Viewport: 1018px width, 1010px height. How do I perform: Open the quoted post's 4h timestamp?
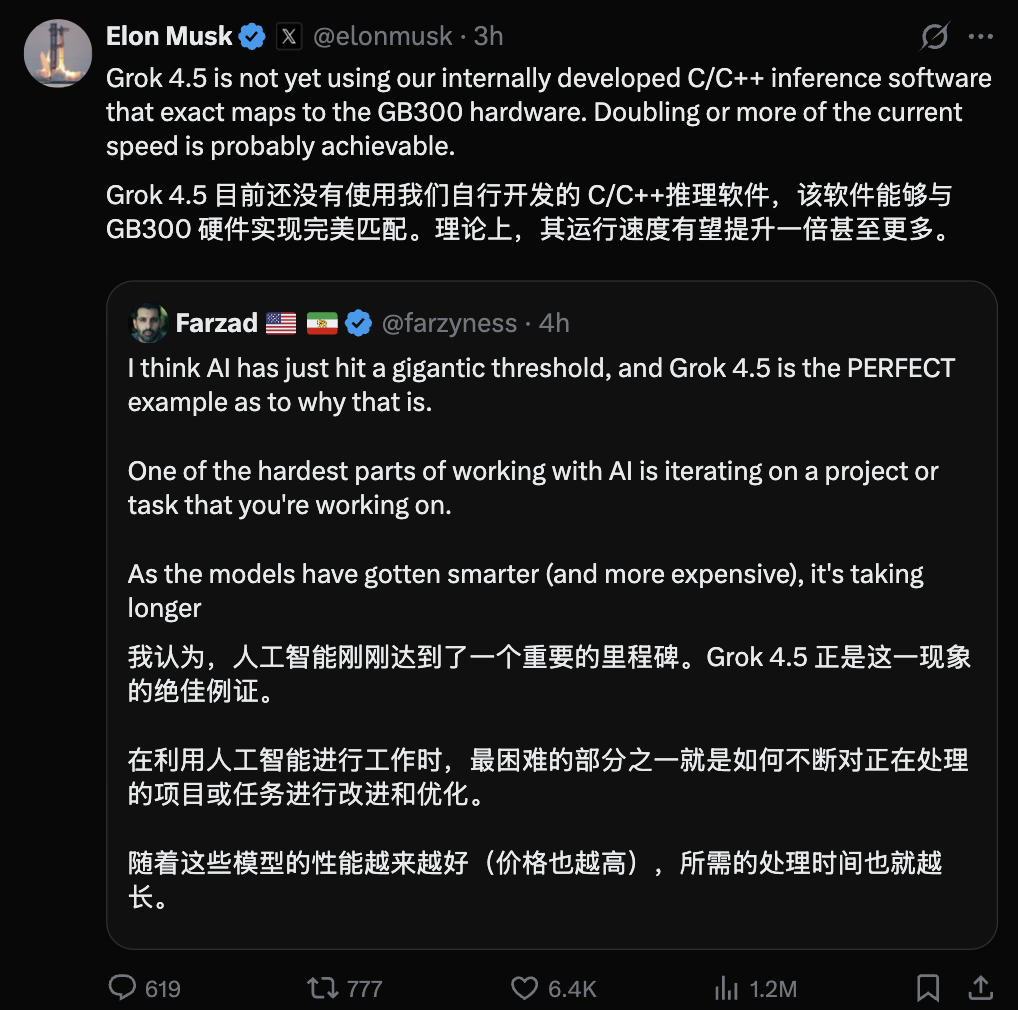click(554, 323)
